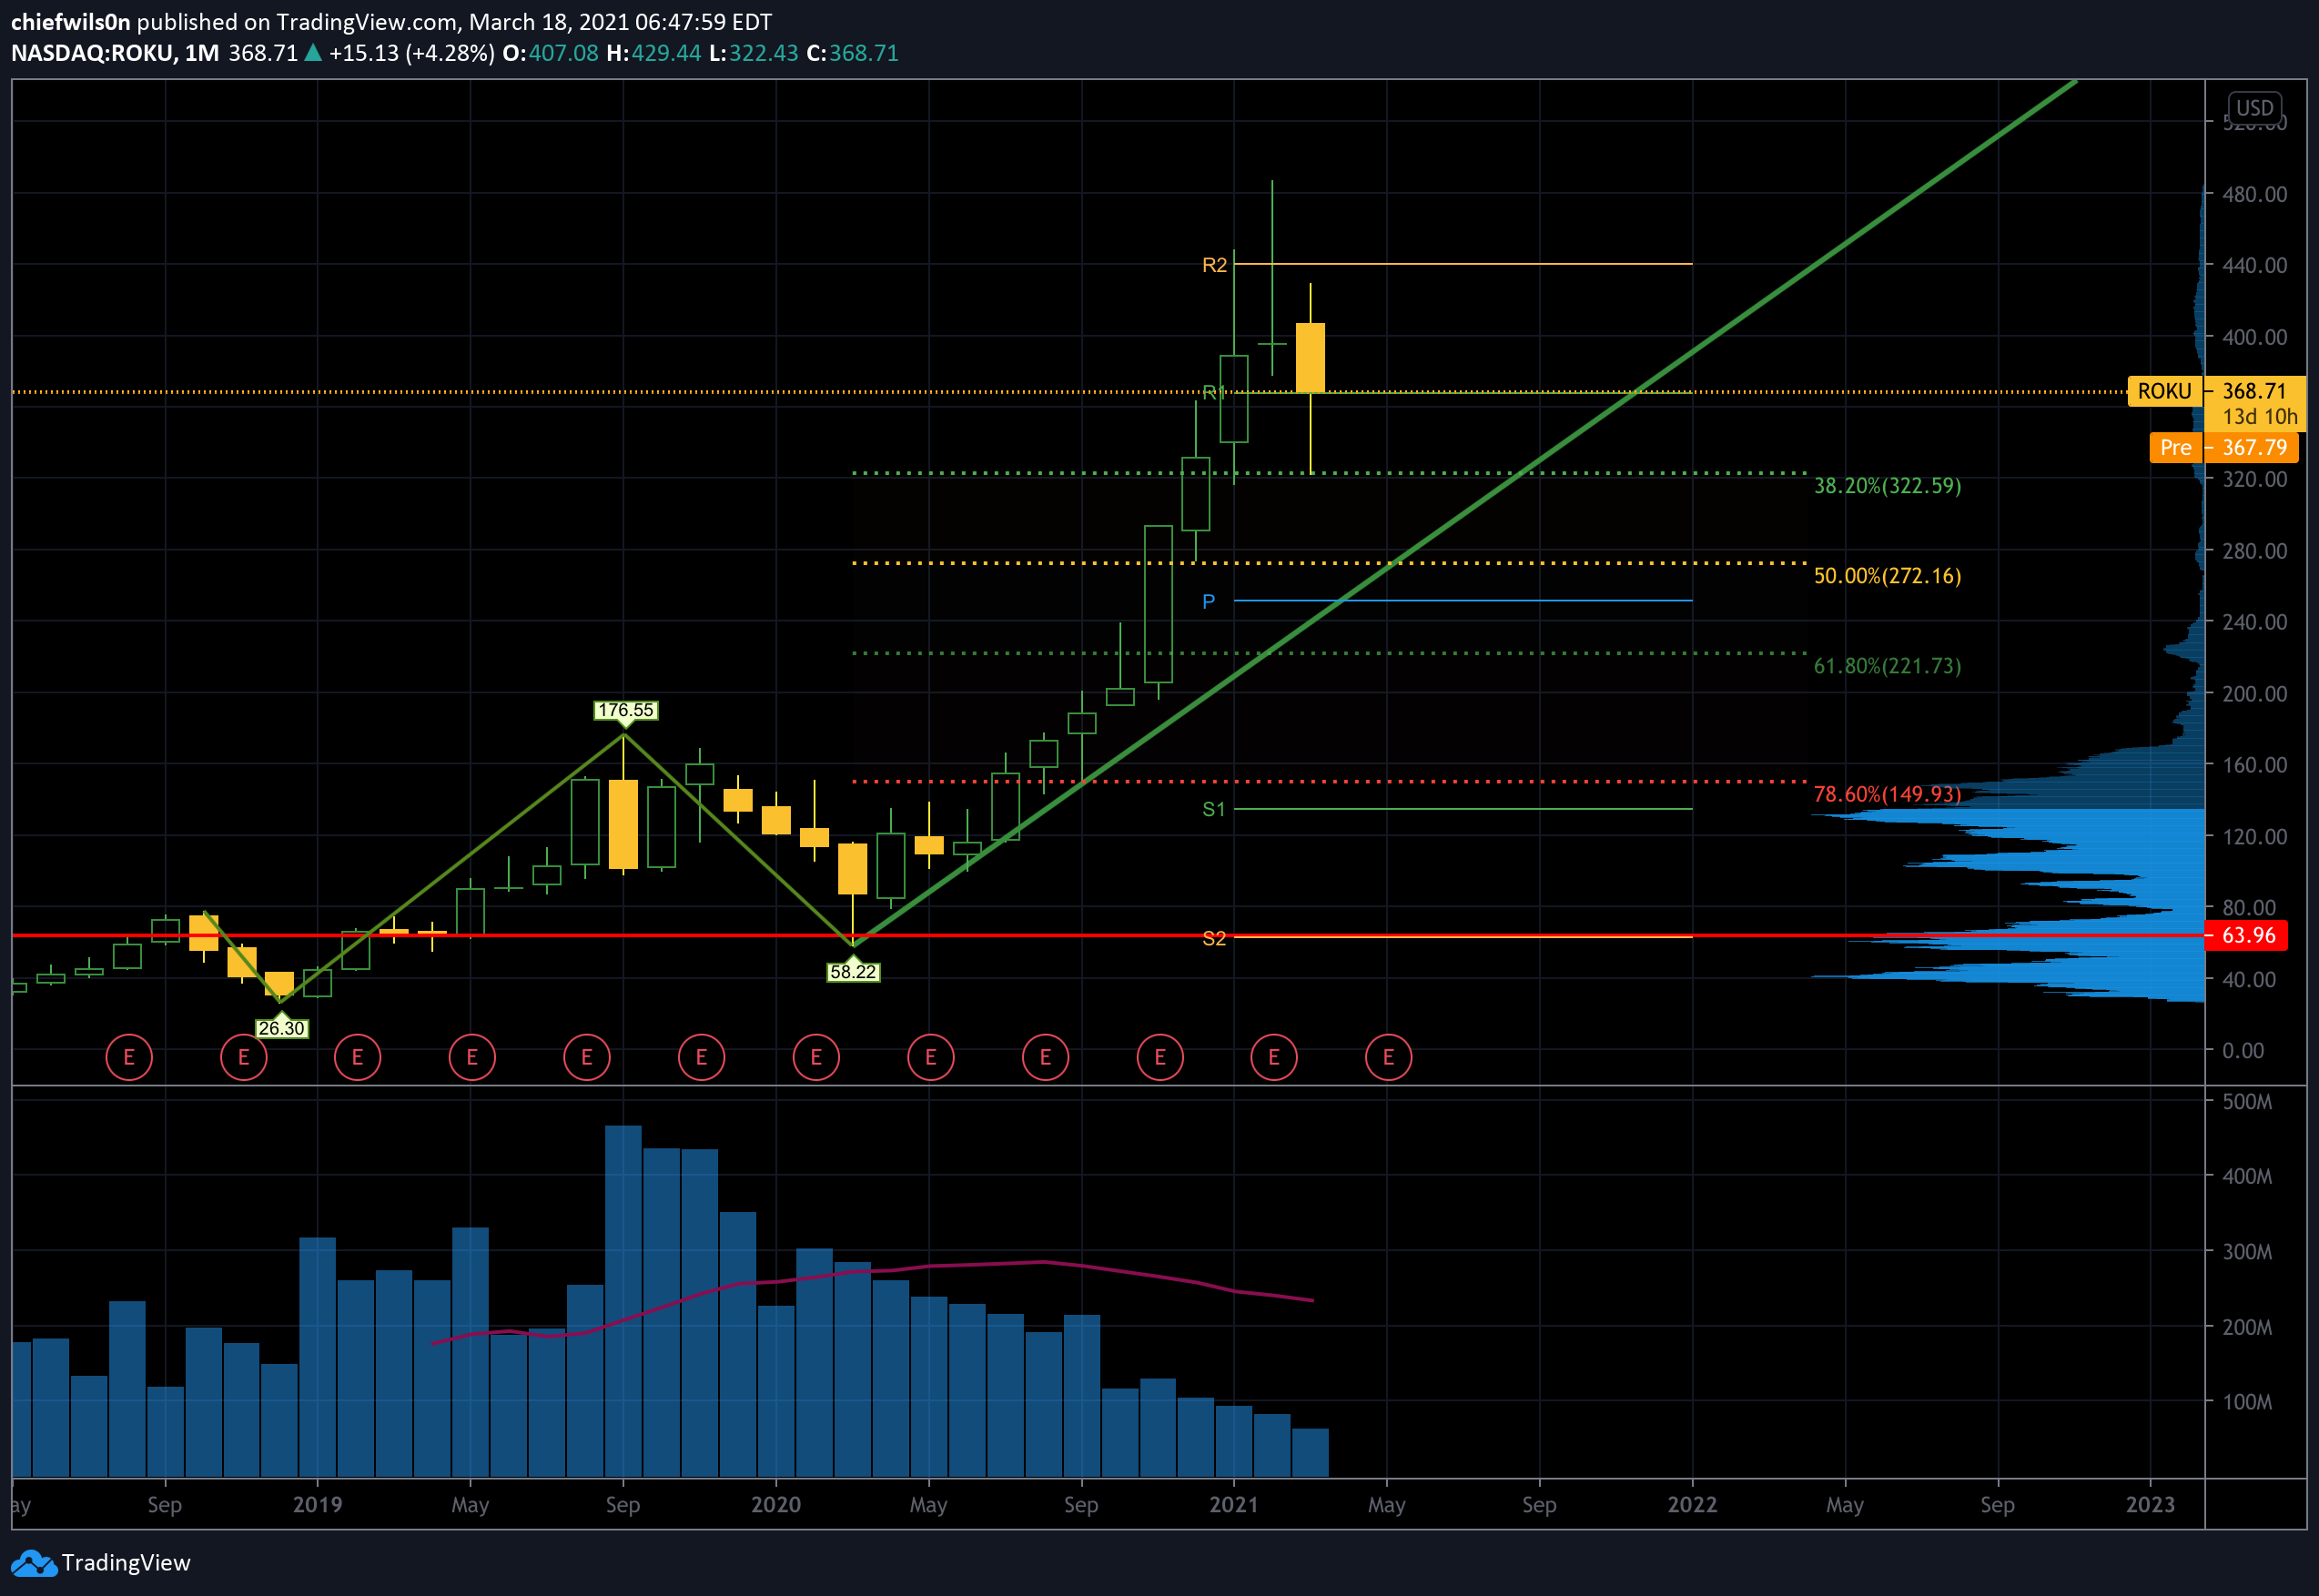Click the 480.00 price axis label

tap(2254, 194)
